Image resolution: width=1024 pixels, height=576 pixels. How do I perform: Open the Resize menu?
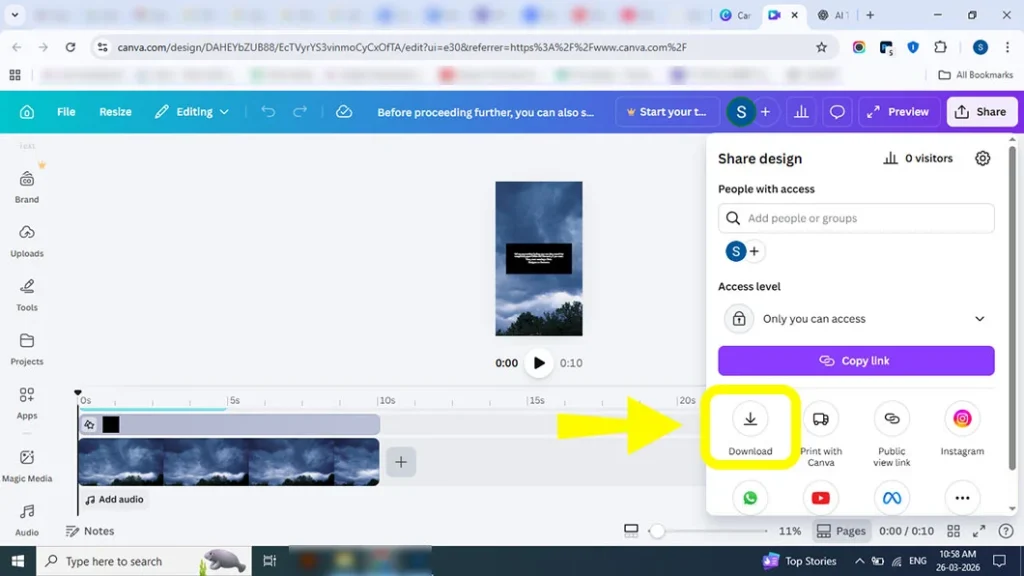pyautogui.click(x=115, y=111)
